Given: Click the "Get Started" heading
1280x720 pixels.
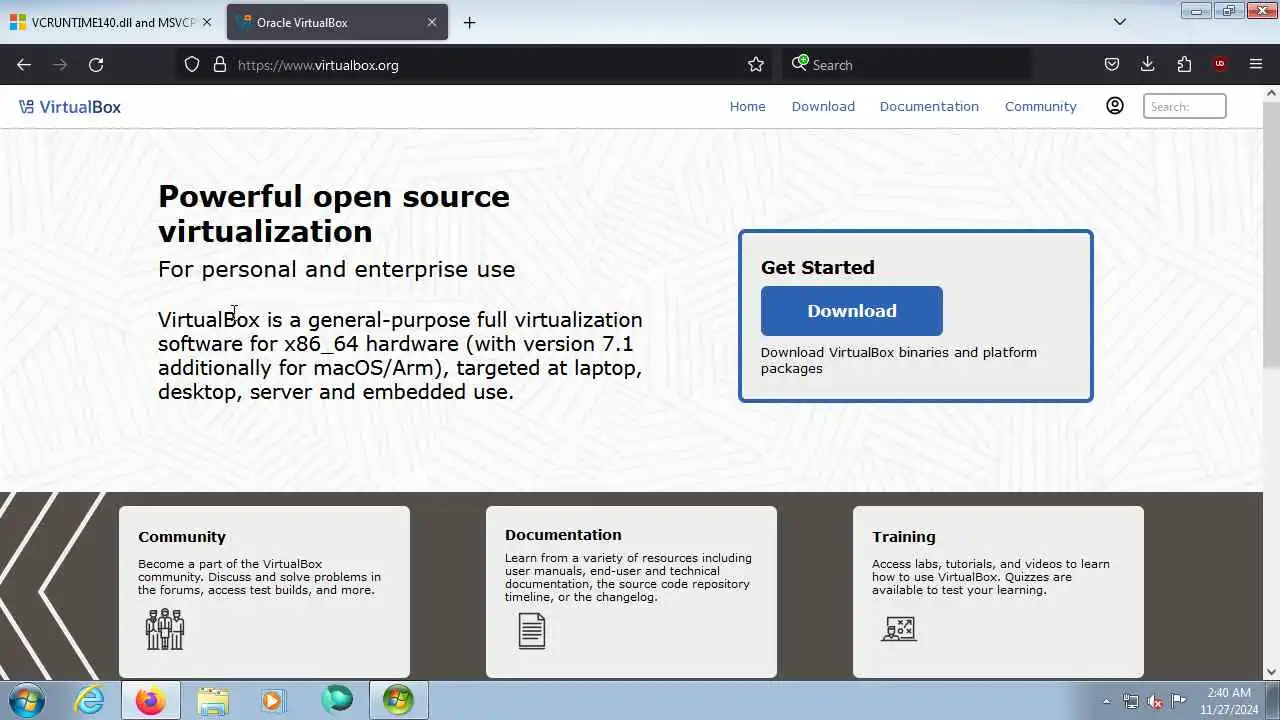Looking at the screenshot, I should click(817, 267).
